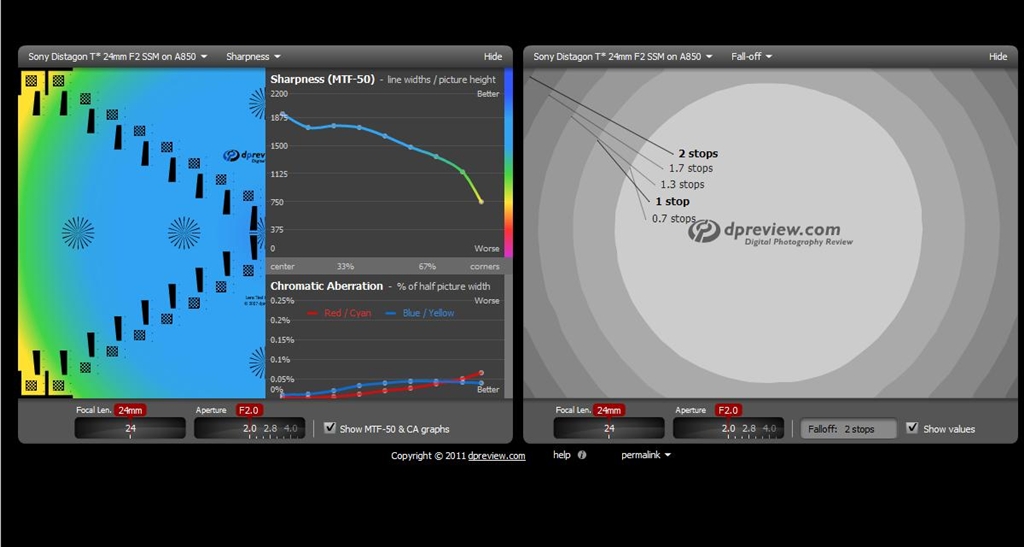Image resolution: width=1024 pixels, height=547 pixels.
Task: Click the 1 stop falloff label
Action: click(673, 202)
